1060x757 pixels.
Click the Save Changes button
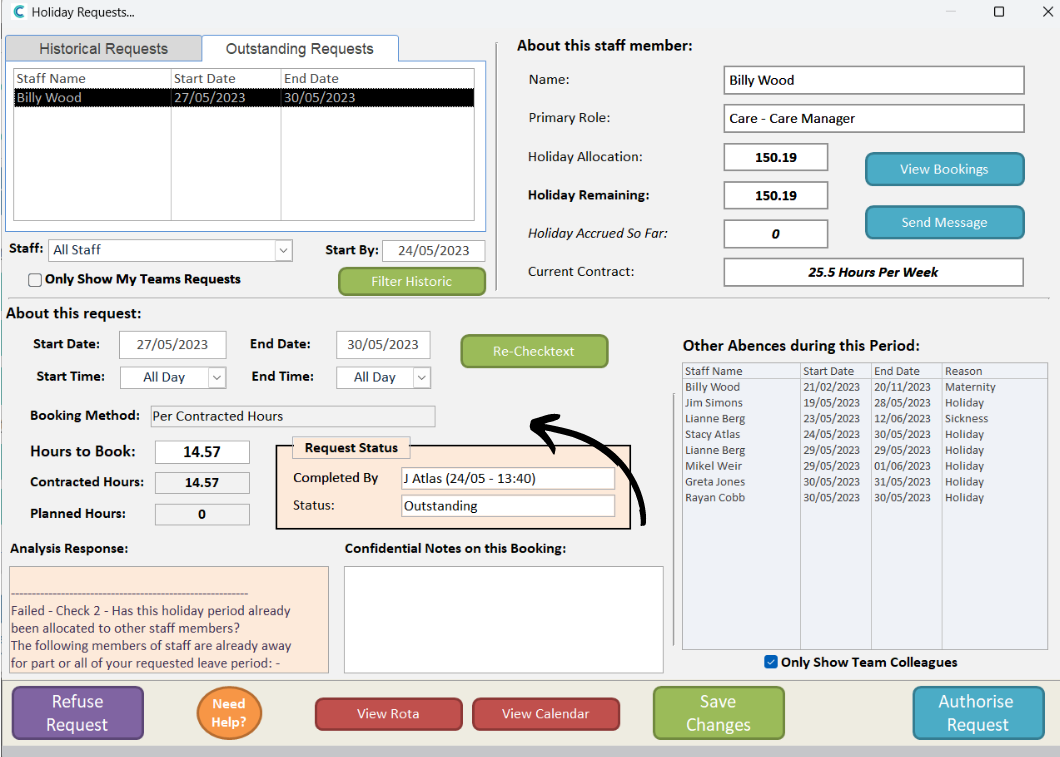(717, 713)
